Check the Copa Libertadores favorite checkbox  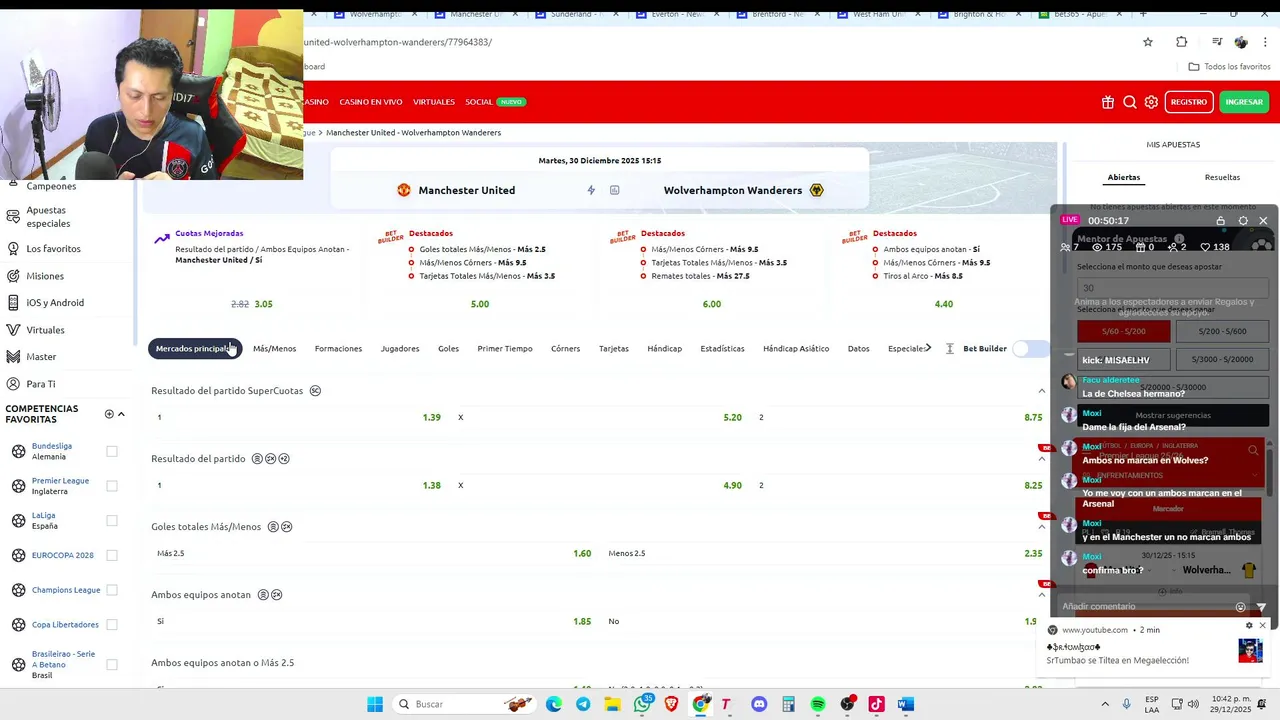[112, 625]
